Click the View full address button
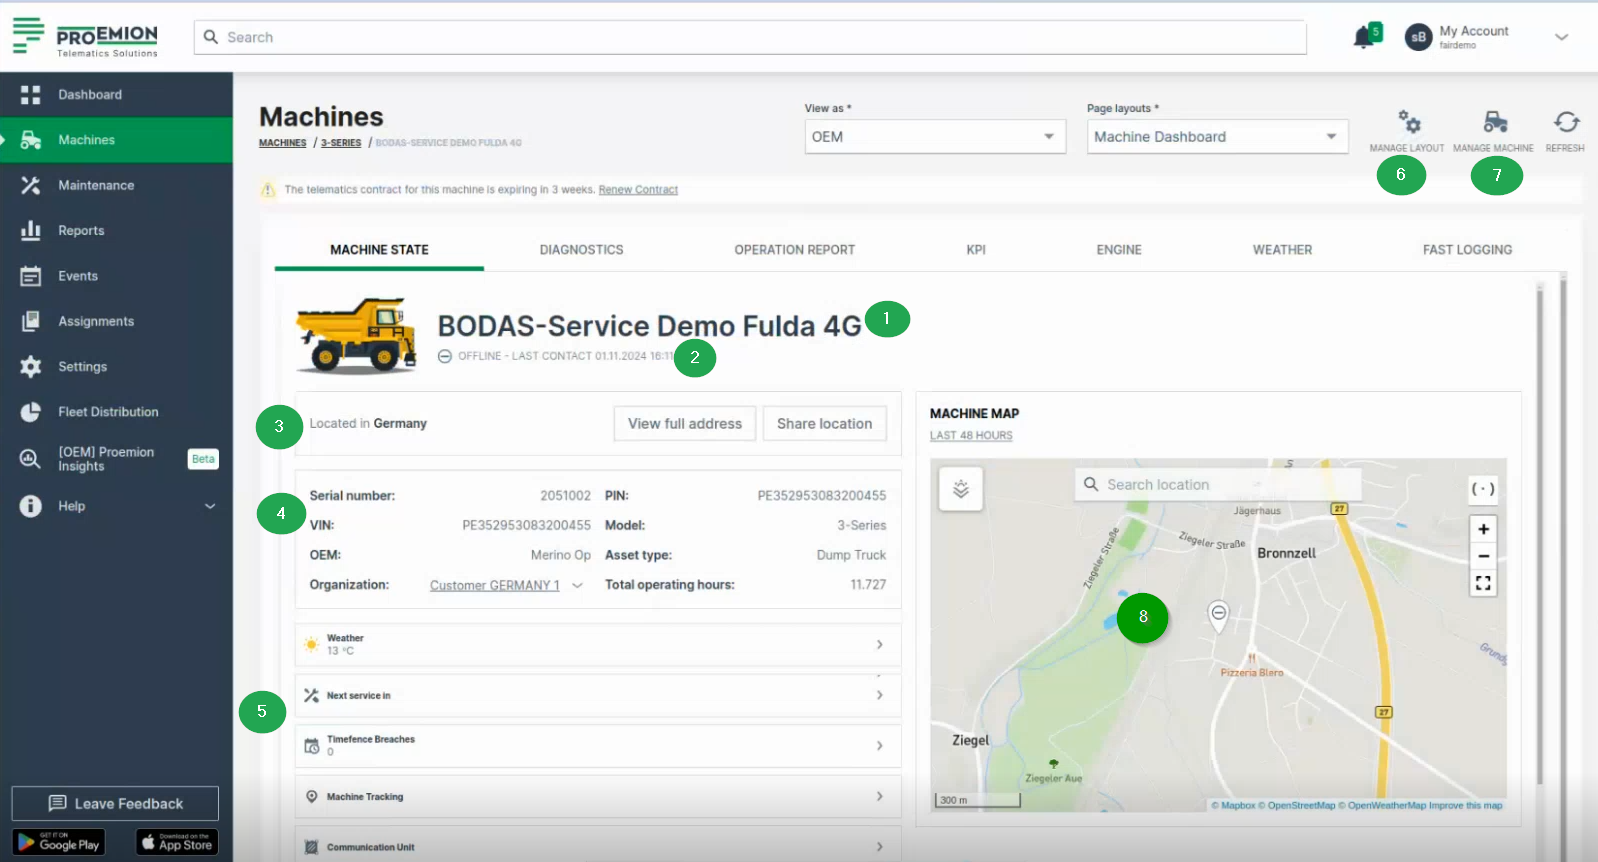The image size is (1598, 862). pos(684,424)
